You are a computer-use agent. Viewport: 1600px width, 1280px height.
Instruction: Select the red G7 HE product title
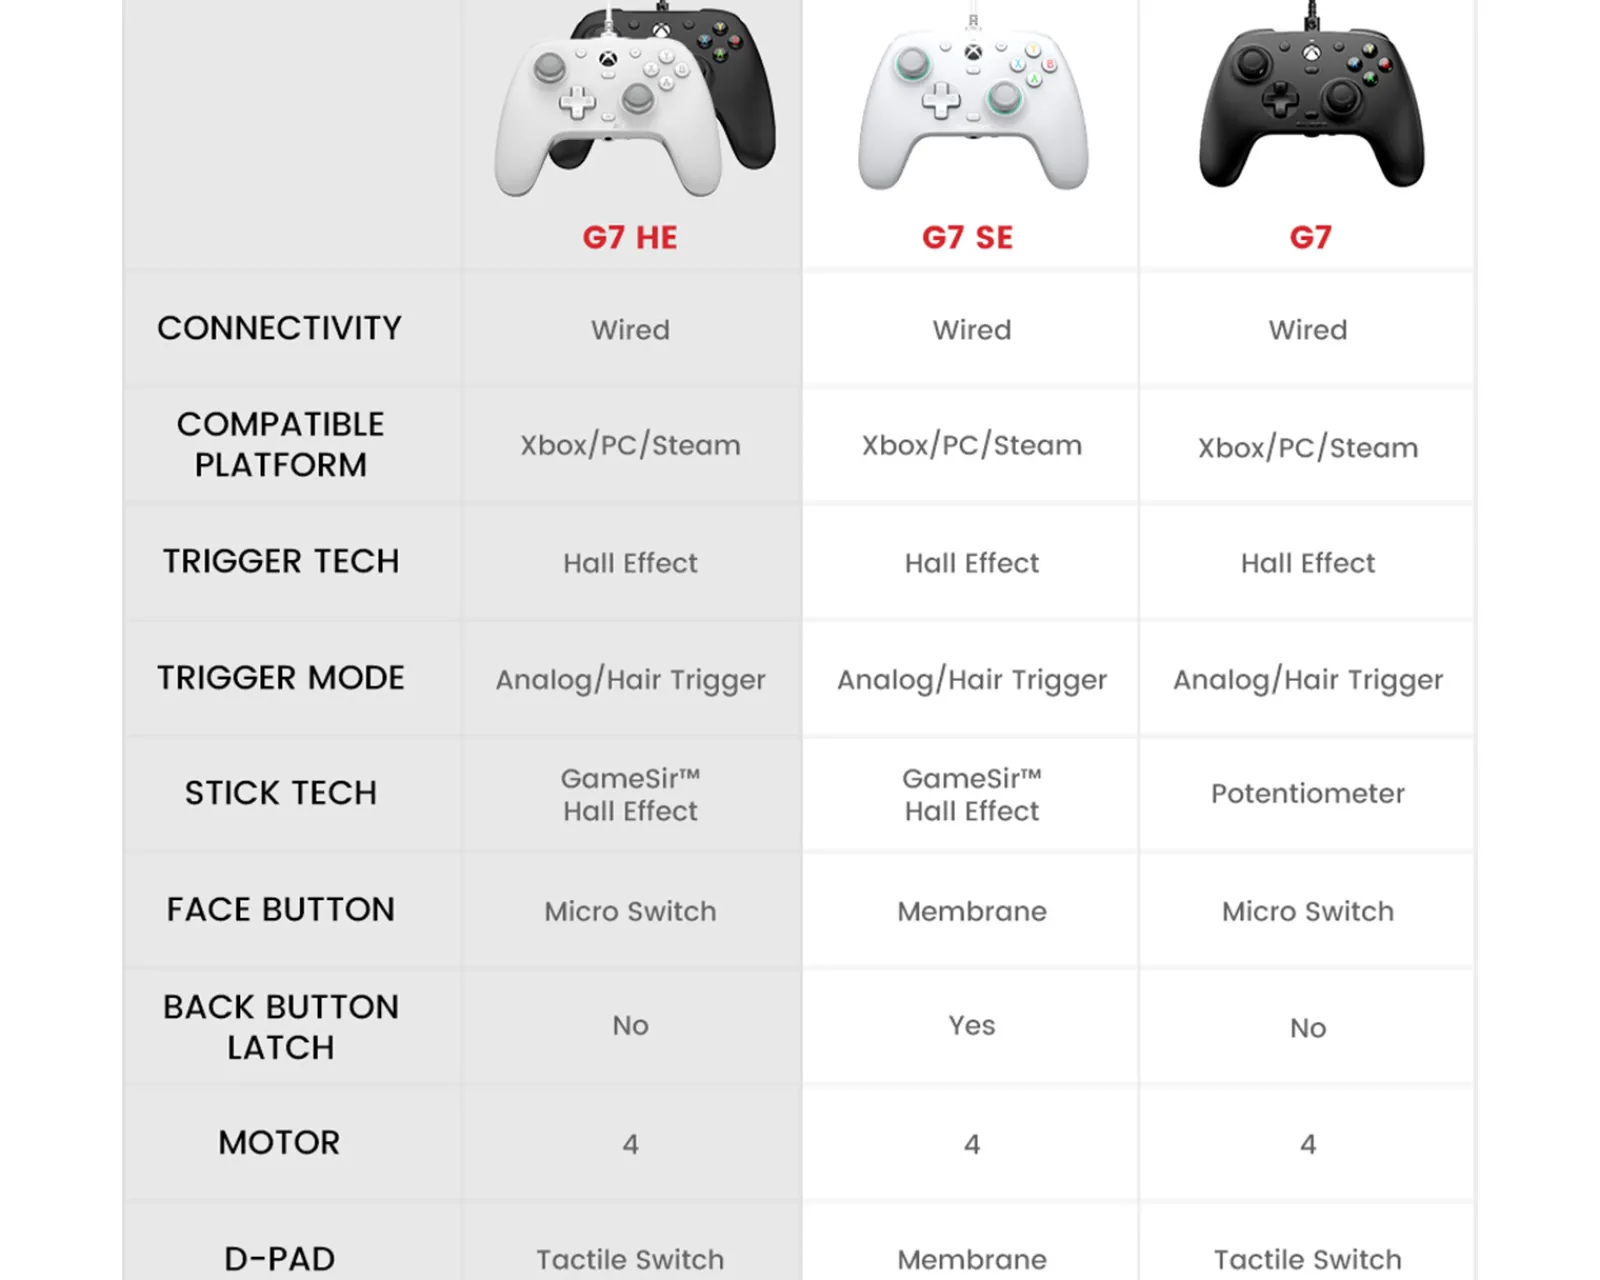tap(630, 238)
